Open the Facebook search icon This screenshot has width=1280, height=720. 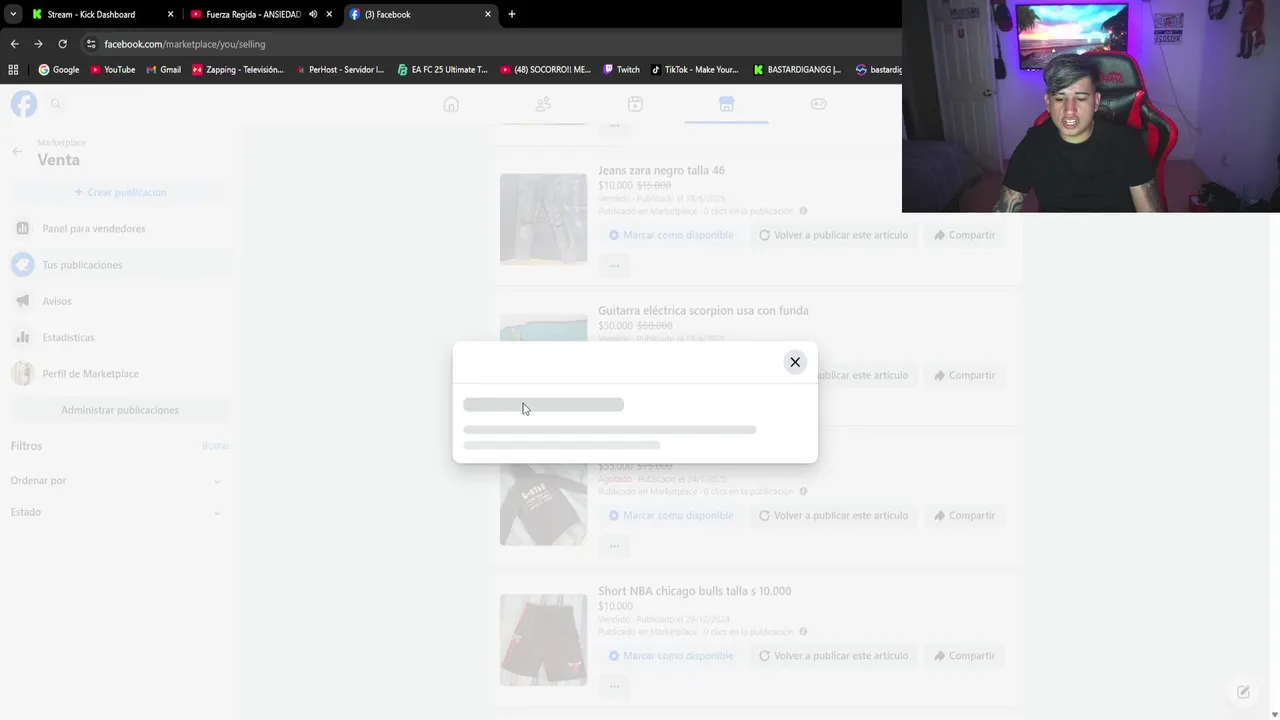tap(56, 103)
